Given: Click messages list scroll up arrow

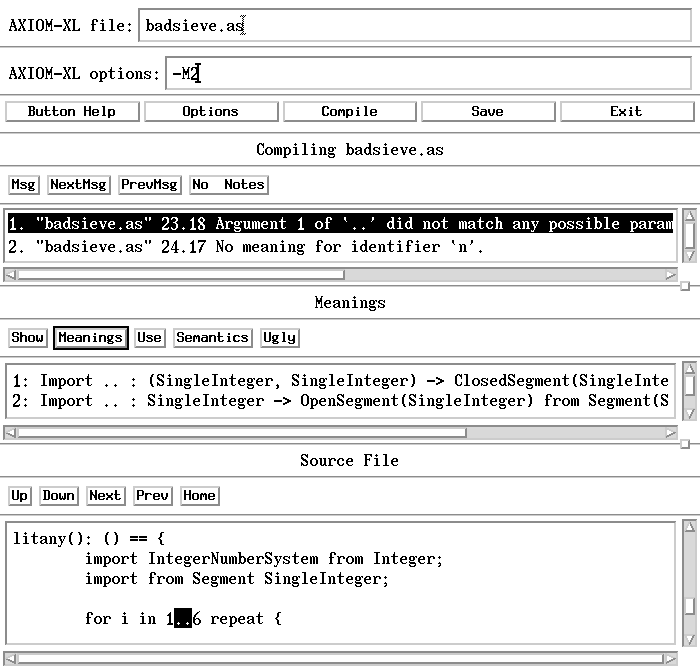Looking at the screenshot, I should [x=690, y=216].
